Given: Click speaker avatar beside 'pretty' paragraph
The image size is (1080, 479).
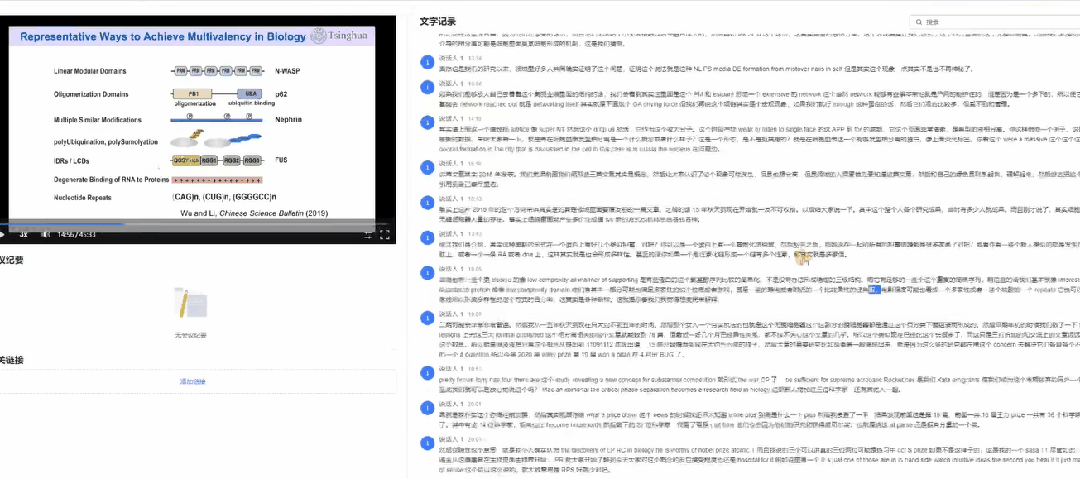Looking at the screenshot, I should coord(426,373).
